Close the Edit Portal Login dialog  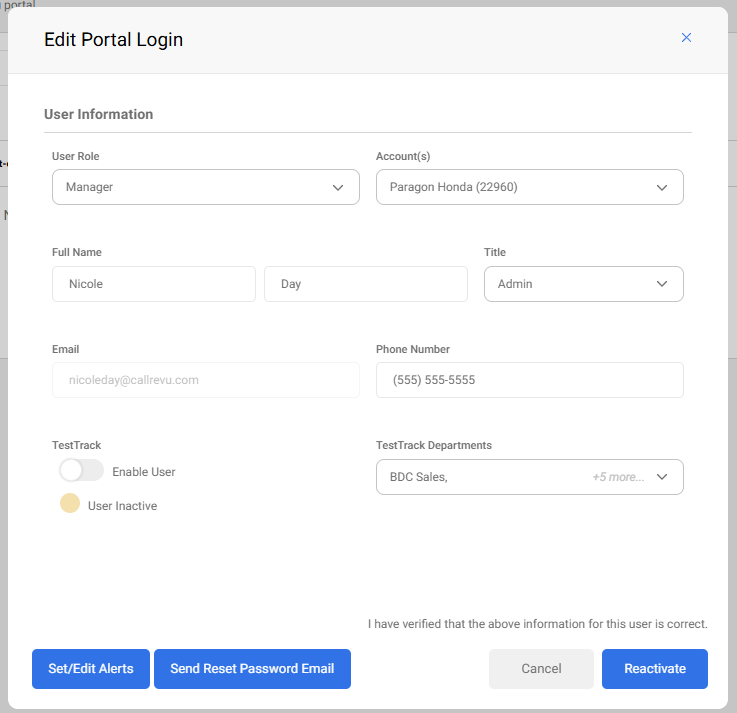click(686, 38)
